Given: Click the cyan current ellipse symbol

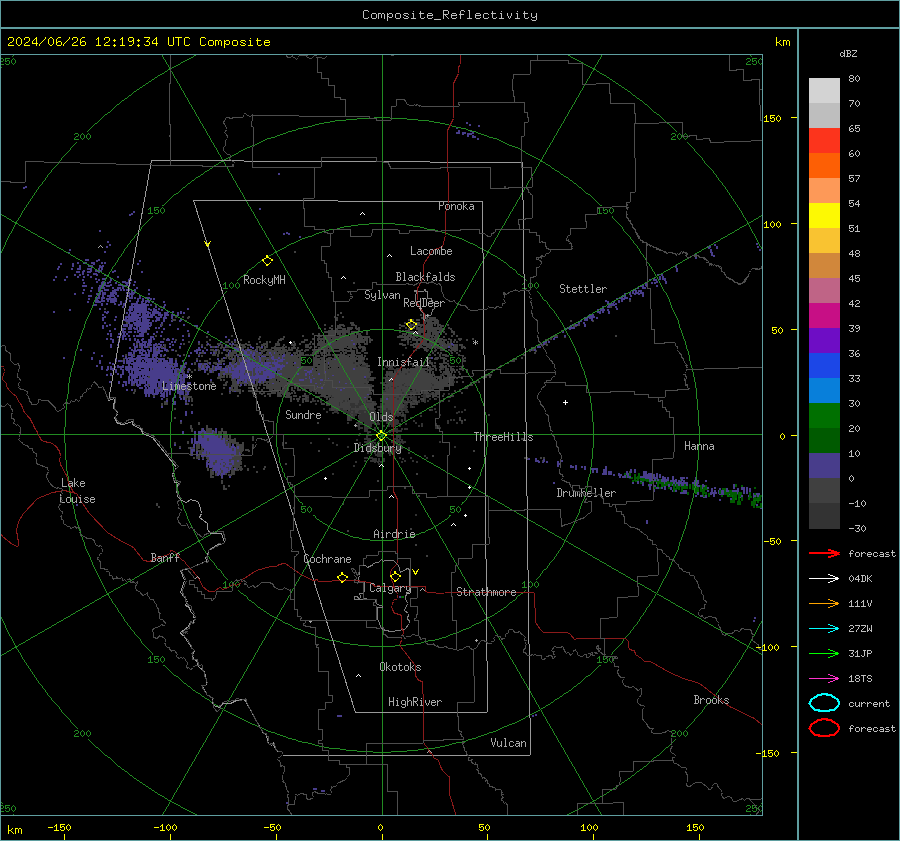Looking at the screenshot, I should pyautogui.click(x=824, y=703).
